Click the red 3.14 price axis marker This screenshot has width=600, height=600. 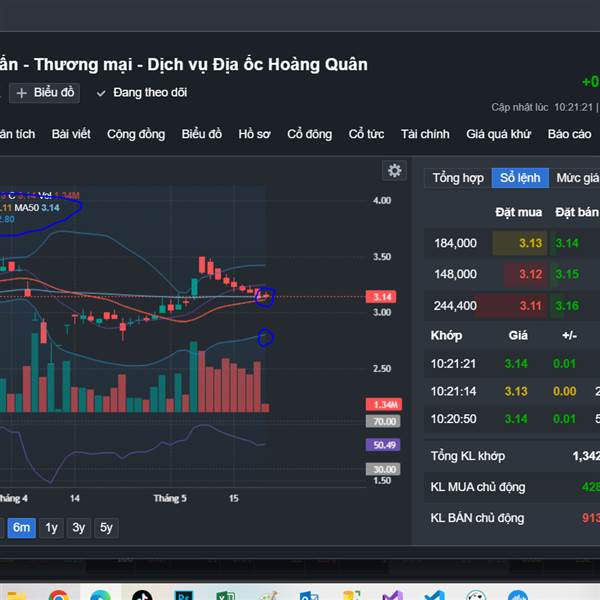[381, 297]
